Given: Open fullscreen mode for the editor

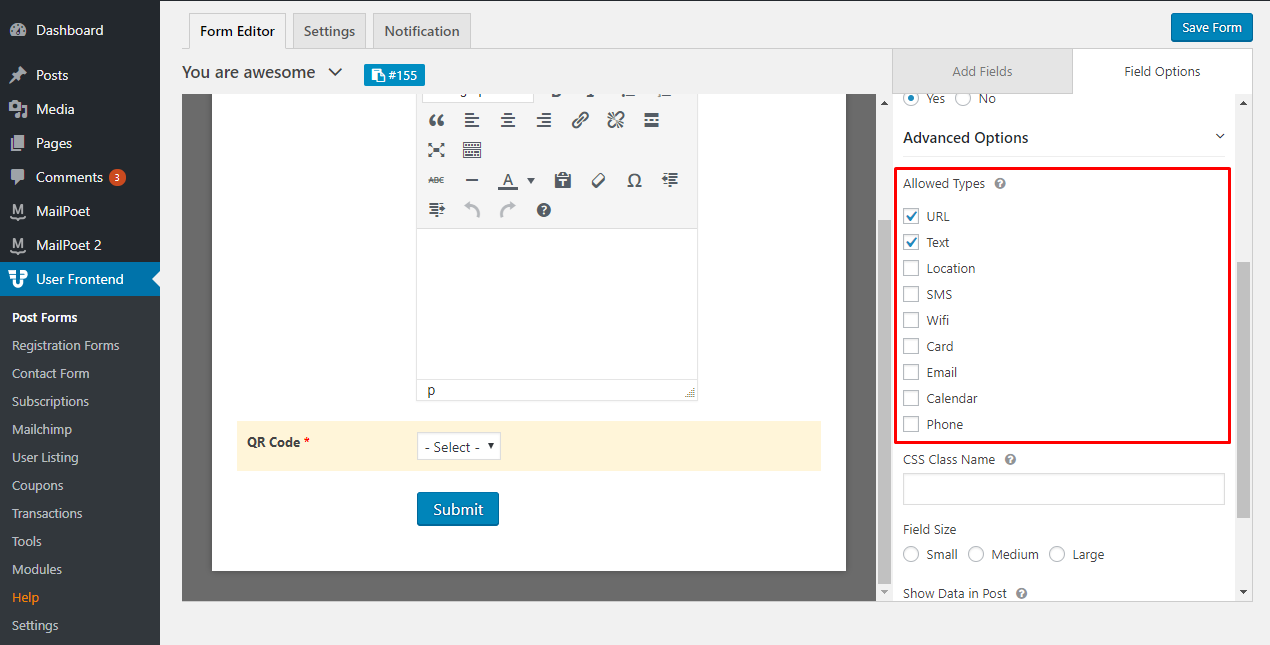Looking at the screenshot, I should [436, 150].
